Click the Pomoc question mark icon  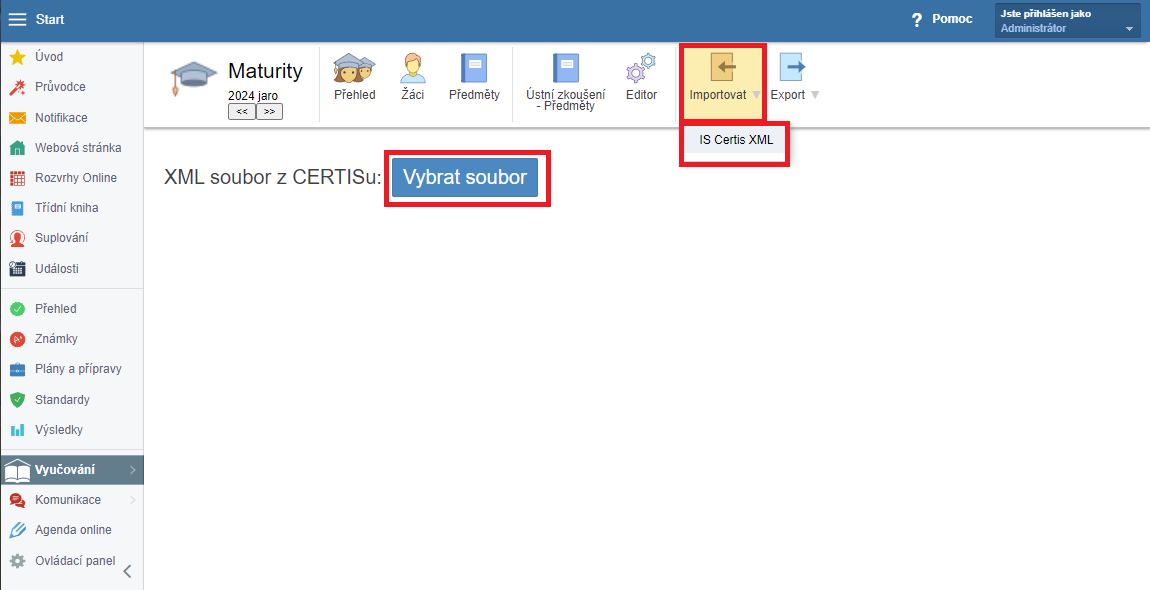917,20
